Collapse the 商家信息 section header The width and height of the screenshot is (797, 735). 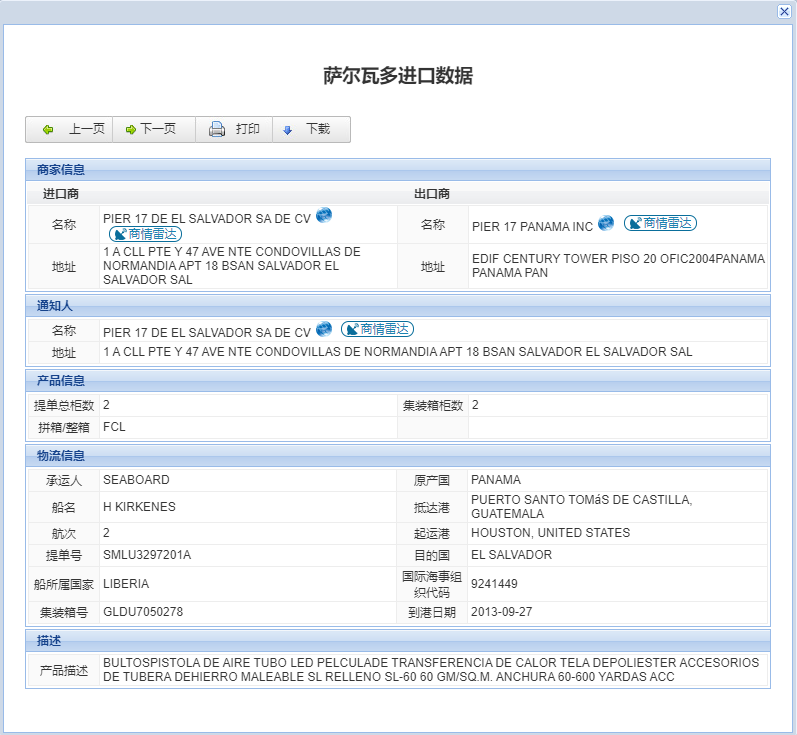61,169
